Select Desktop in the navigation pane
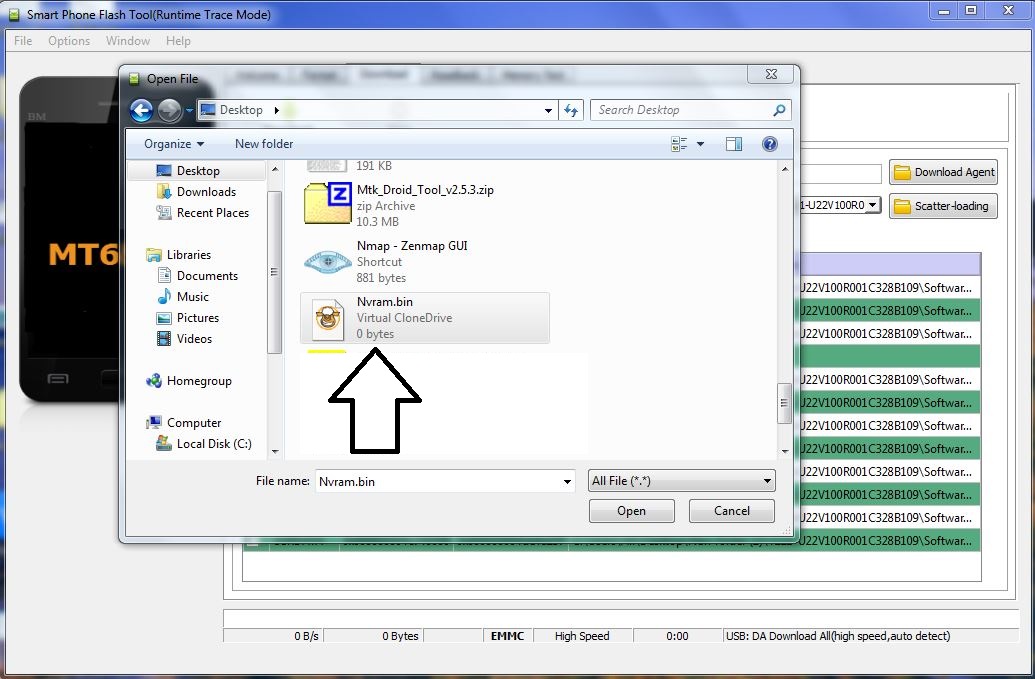The width and height of the screenshot is (1035, 679). (198, 171)
